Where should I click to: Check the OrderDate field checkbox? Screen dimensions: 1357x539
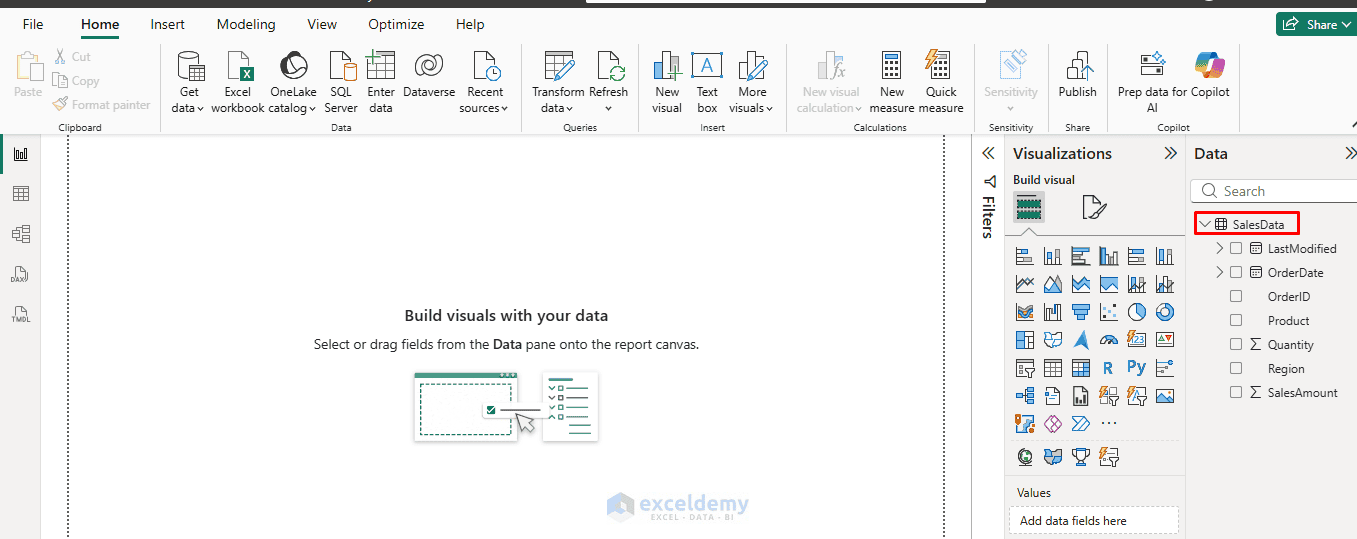[x=1236, y=272]
